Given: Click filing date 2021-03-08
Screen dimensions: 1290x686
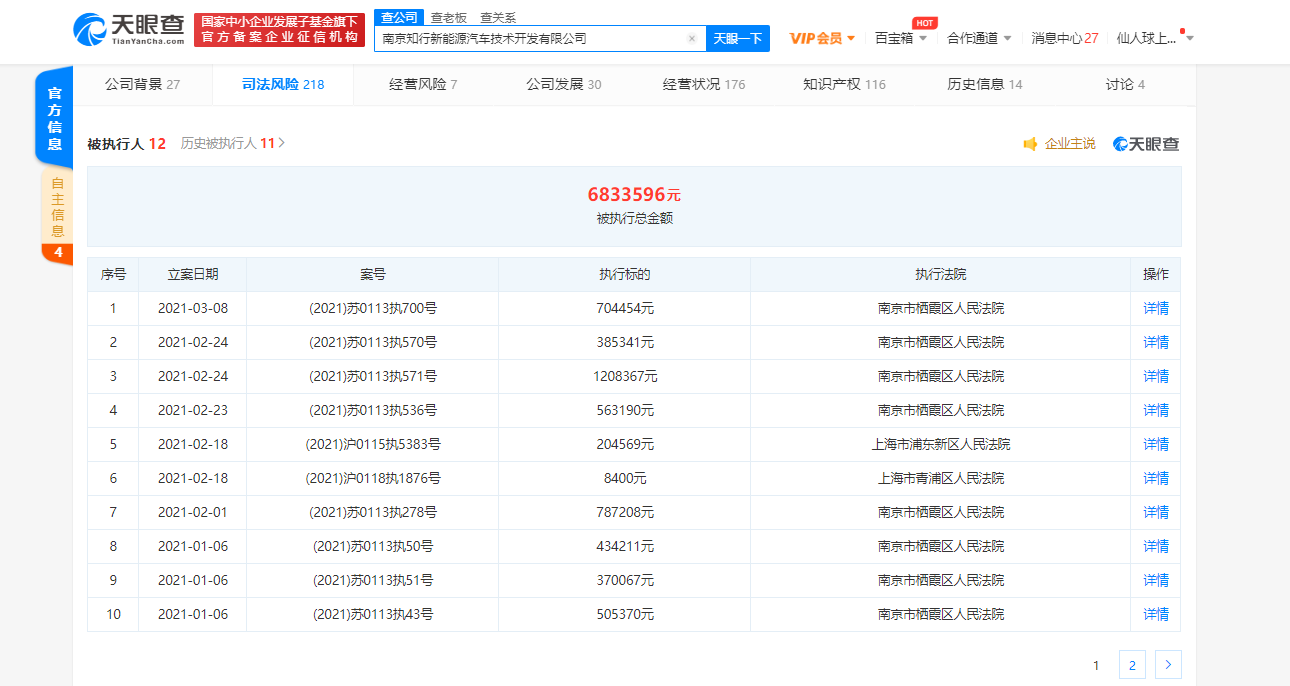Looking at the screenshot, I should (193, 309).
